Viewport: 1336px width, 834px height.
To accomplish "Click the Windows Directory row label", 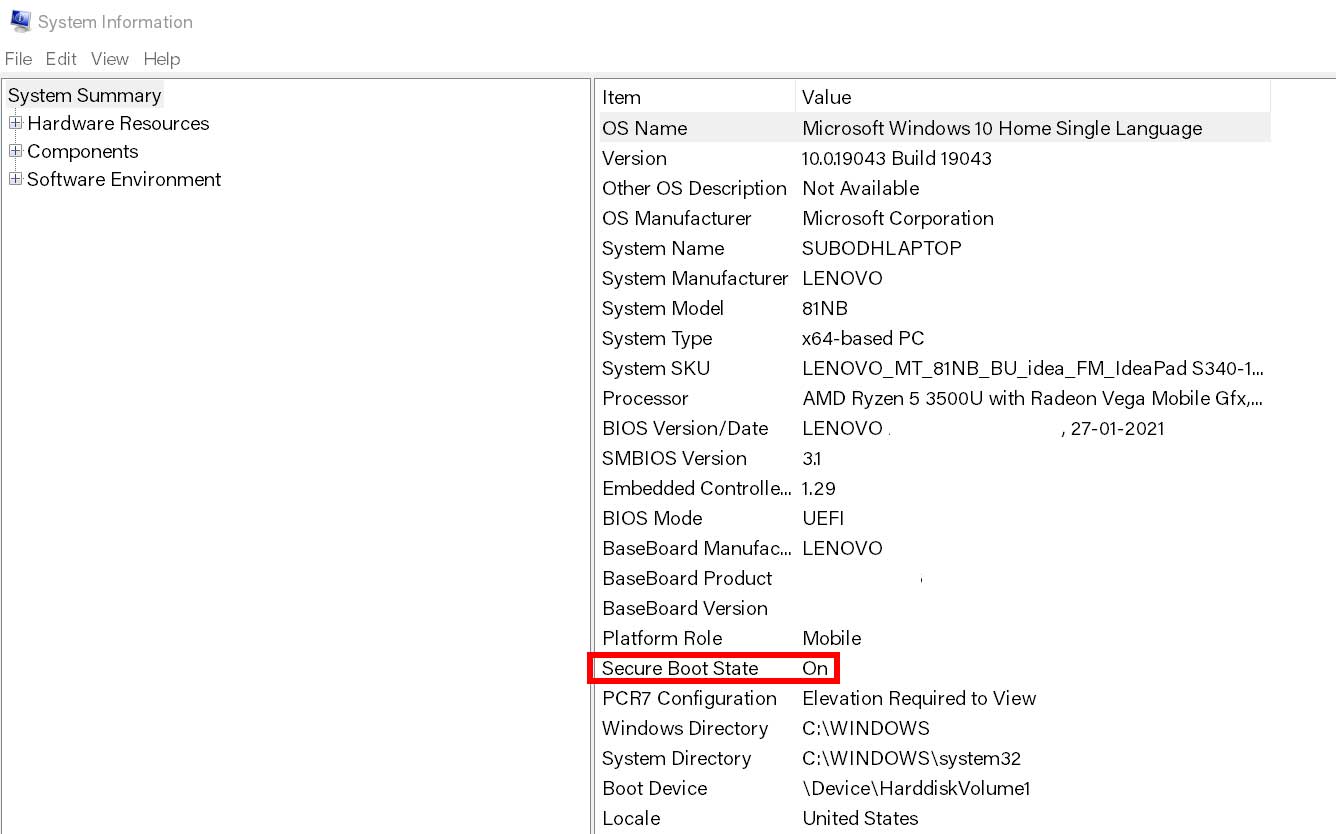I will [685, 728].
